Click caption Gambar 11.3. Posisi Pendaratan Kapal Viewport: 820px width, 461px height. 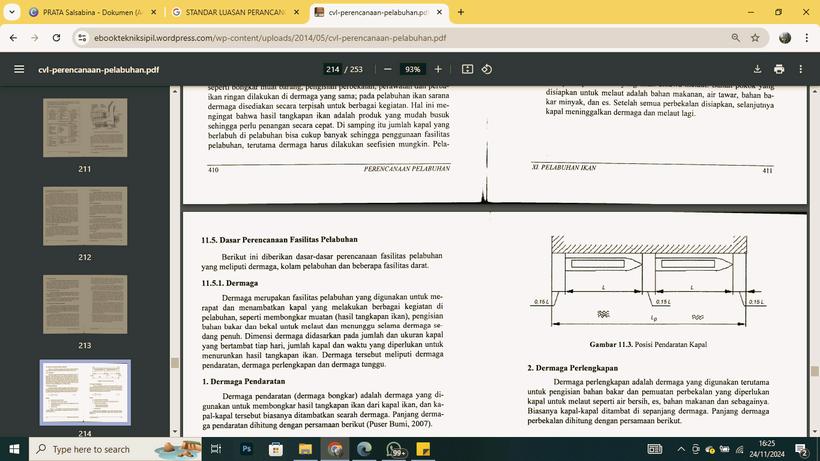click(648, 344)
